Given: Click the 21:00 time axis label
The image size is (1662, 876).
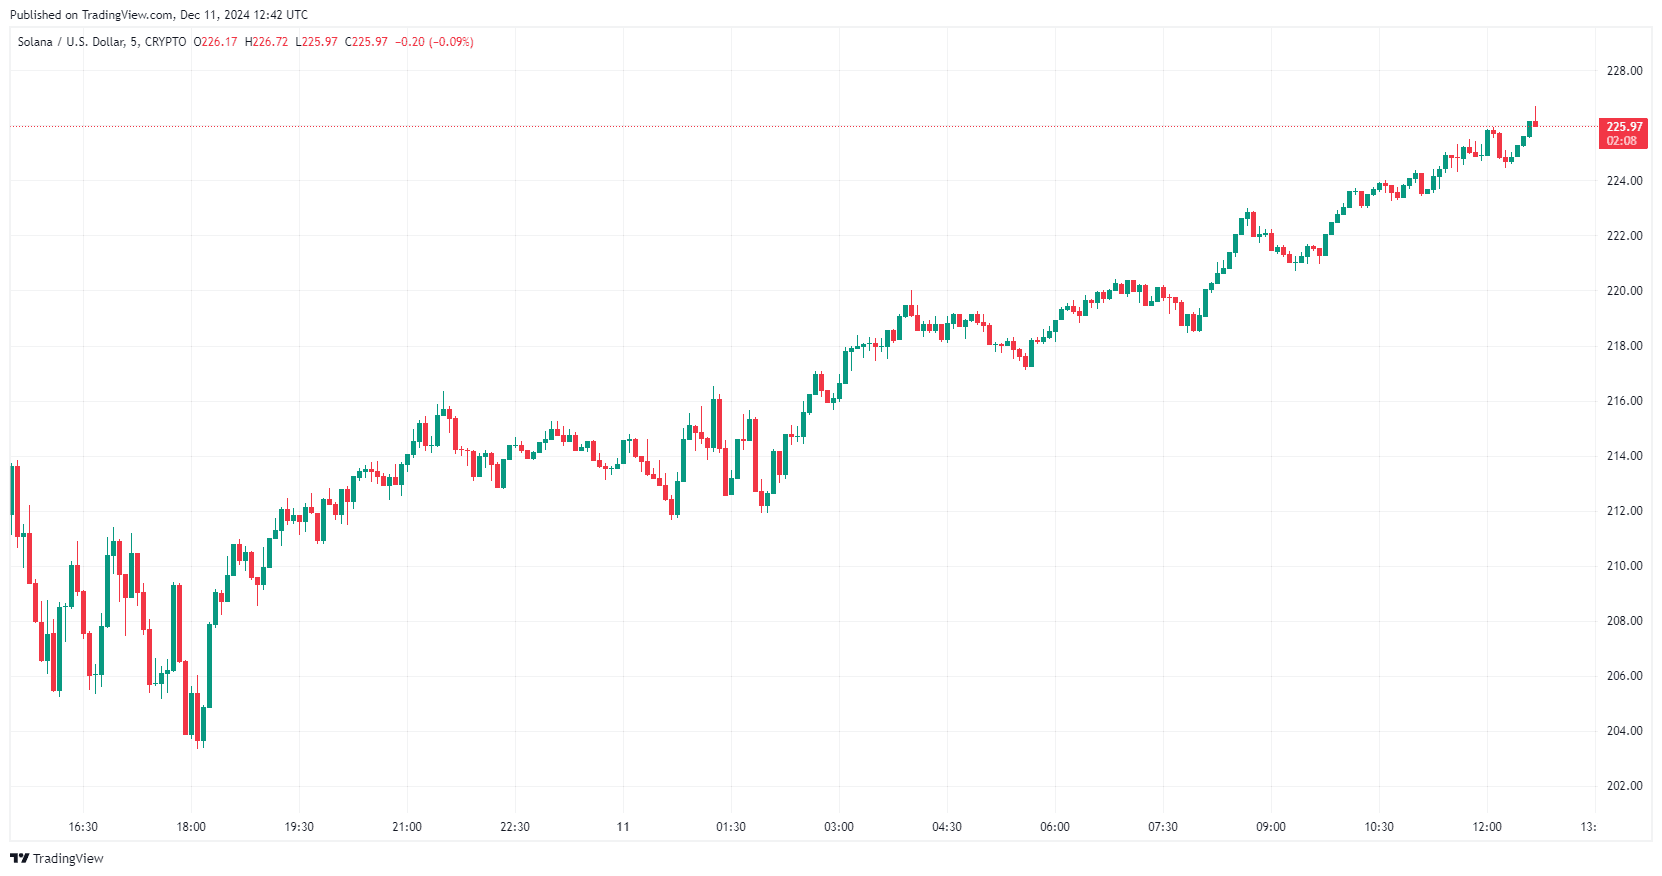Looking at the screenshot, I should (x=407, y=827).
